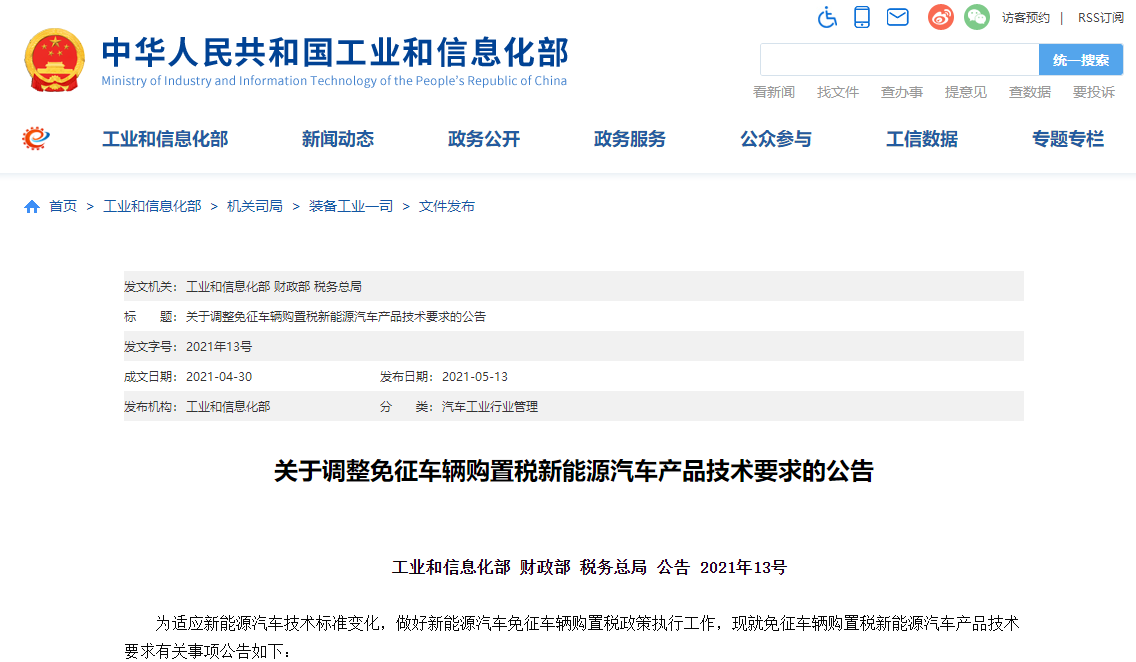Click the home icon in breadcrumb

pos(31,206)
